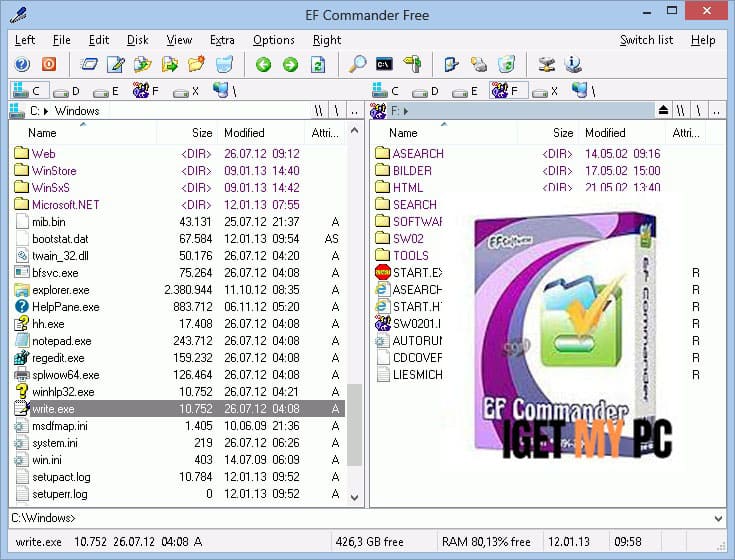
Task: Sort right panel by Modified column
Action: point(622,133)
